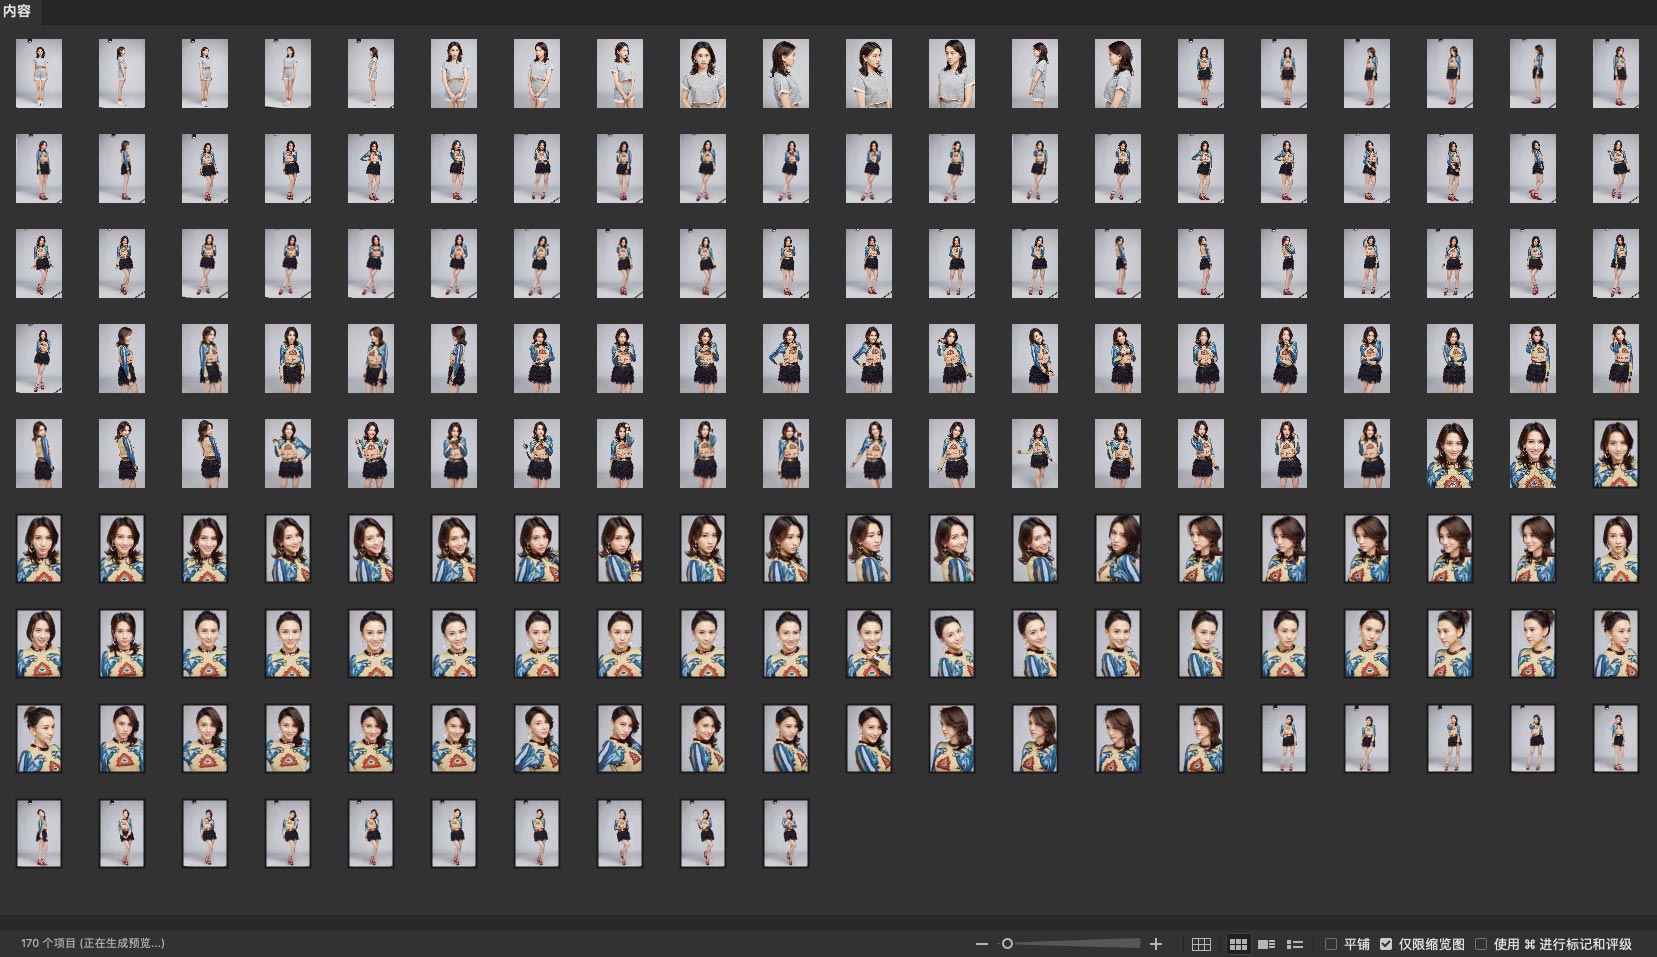Screen dimensions: 1657x957
Task: Select the first thumbnail in the sixth row
Action: pyautogui.click(x=39, y=548)
